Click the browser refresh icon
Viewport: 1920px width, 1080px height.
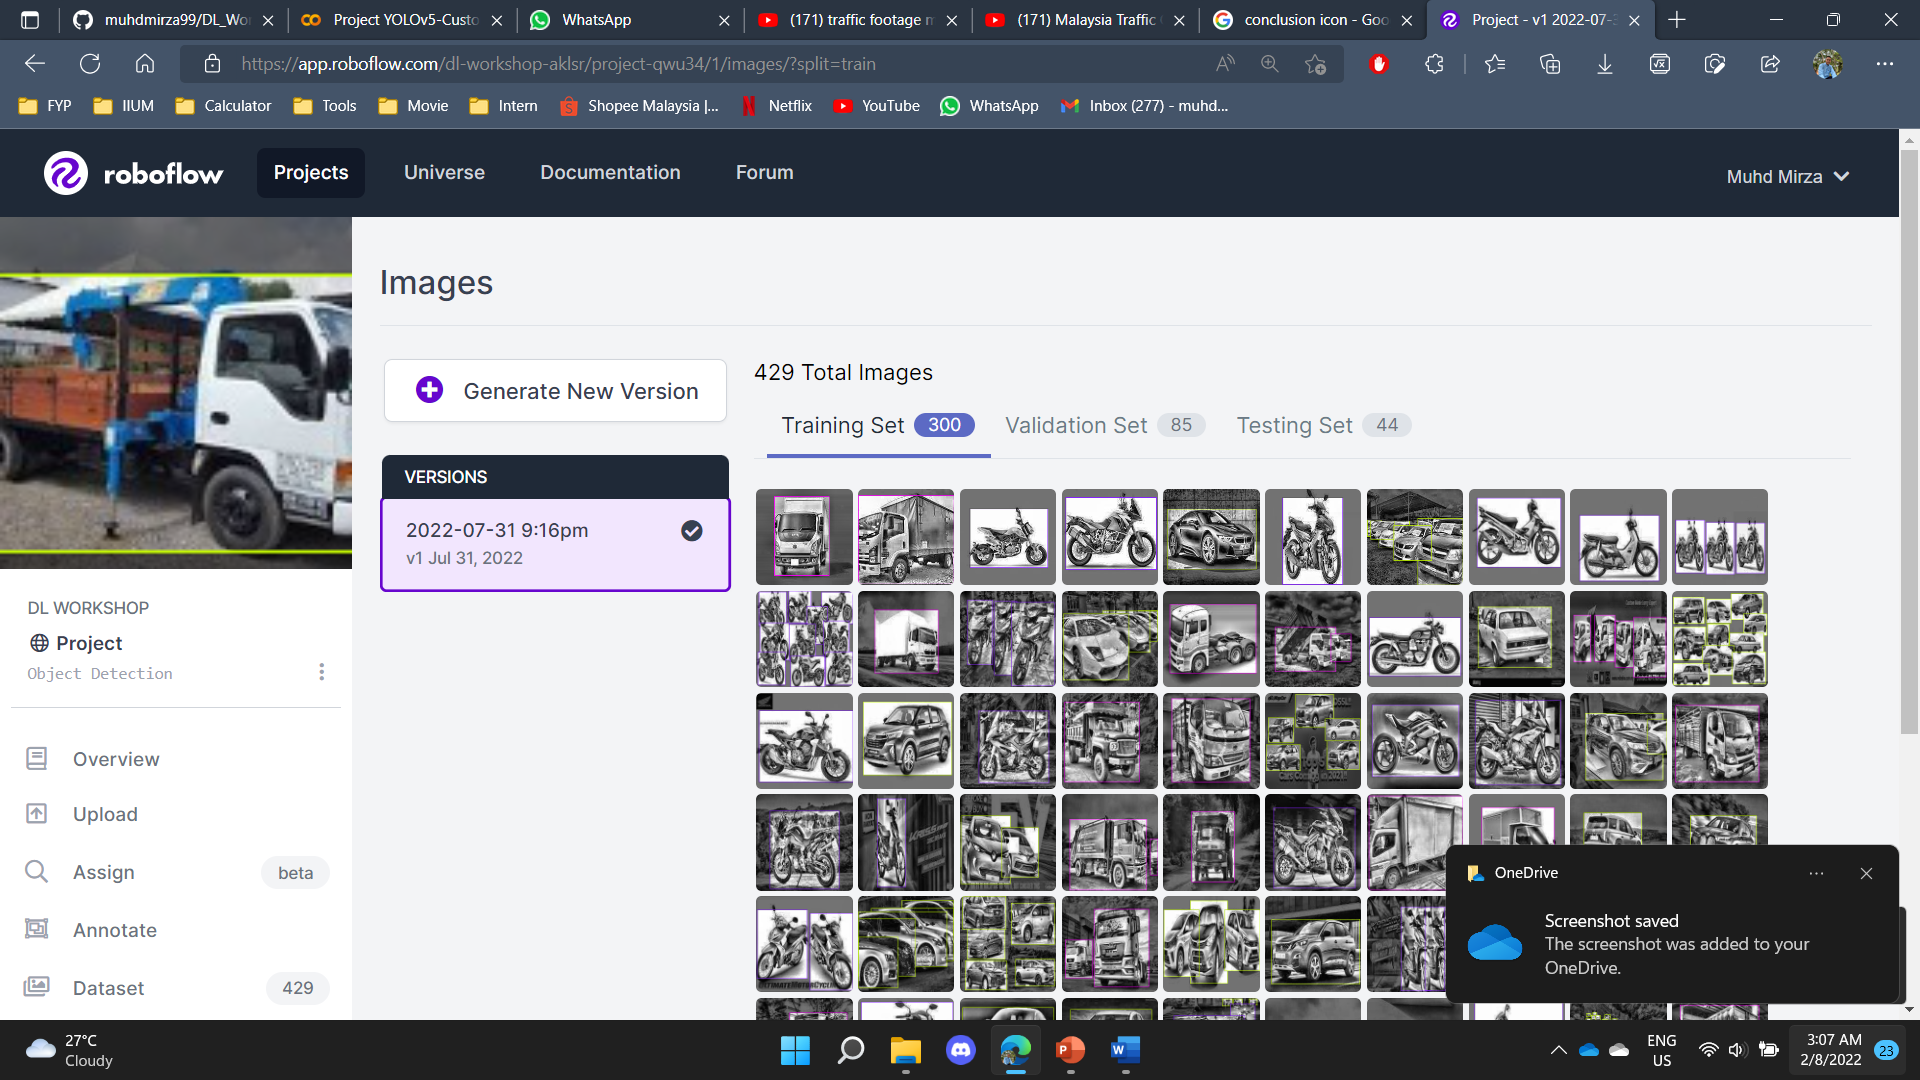pyautogui.click(x=90, y=64)
